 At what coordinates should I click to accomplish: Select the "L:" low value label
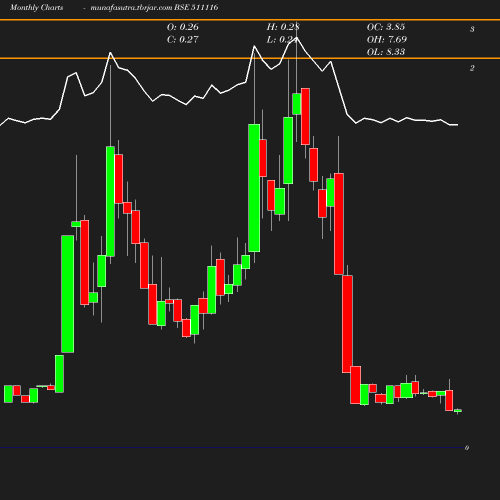coord(271,40)
